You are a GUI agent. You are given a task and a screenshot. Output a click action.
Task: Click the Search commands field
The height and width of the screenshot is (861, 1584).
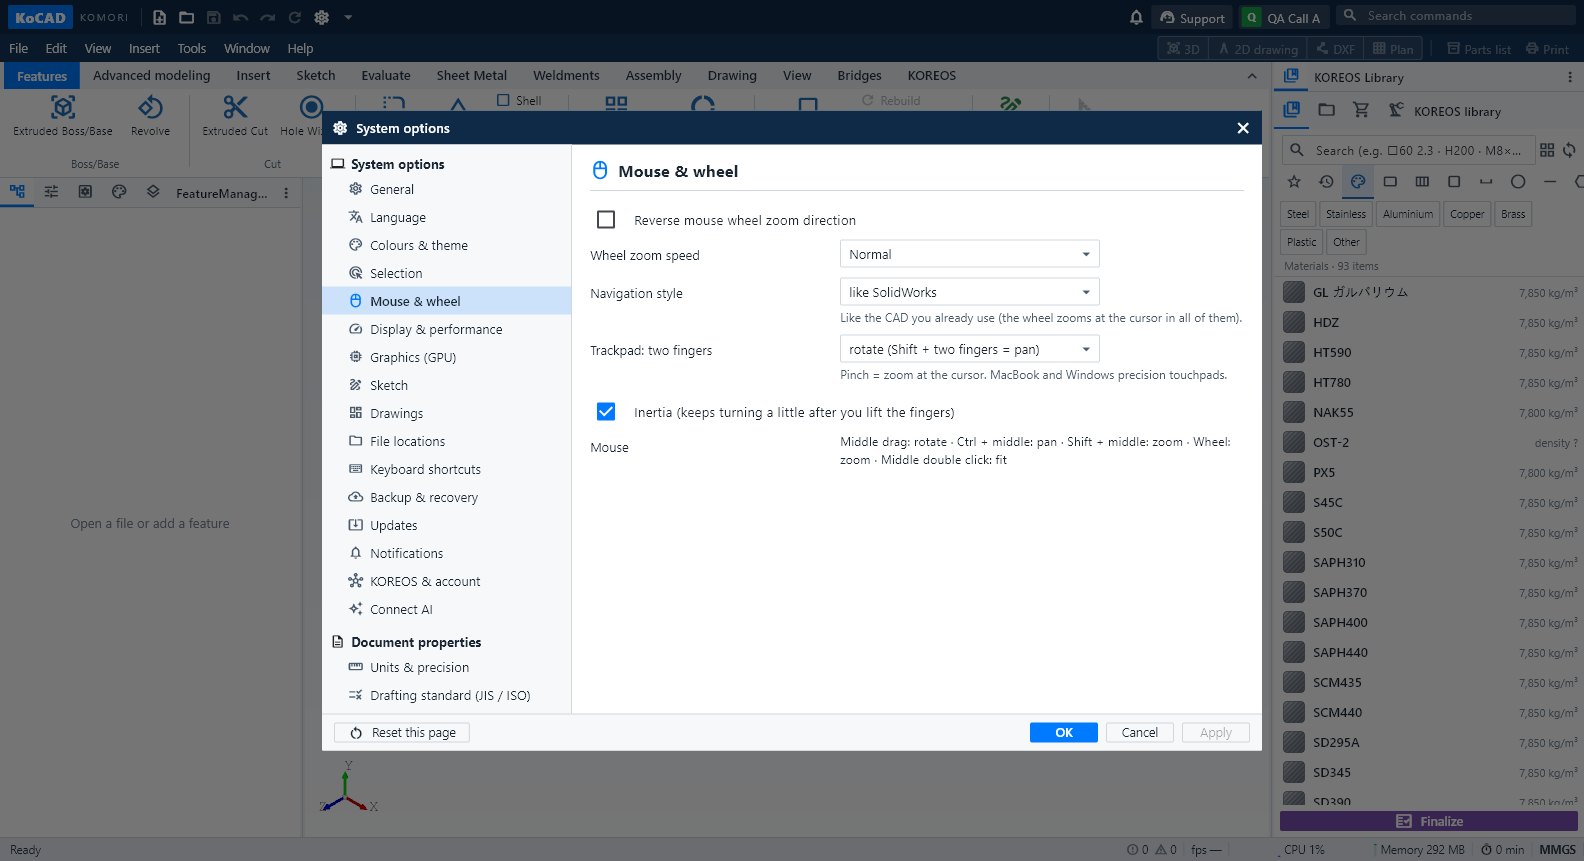[x=1457, y=16]
